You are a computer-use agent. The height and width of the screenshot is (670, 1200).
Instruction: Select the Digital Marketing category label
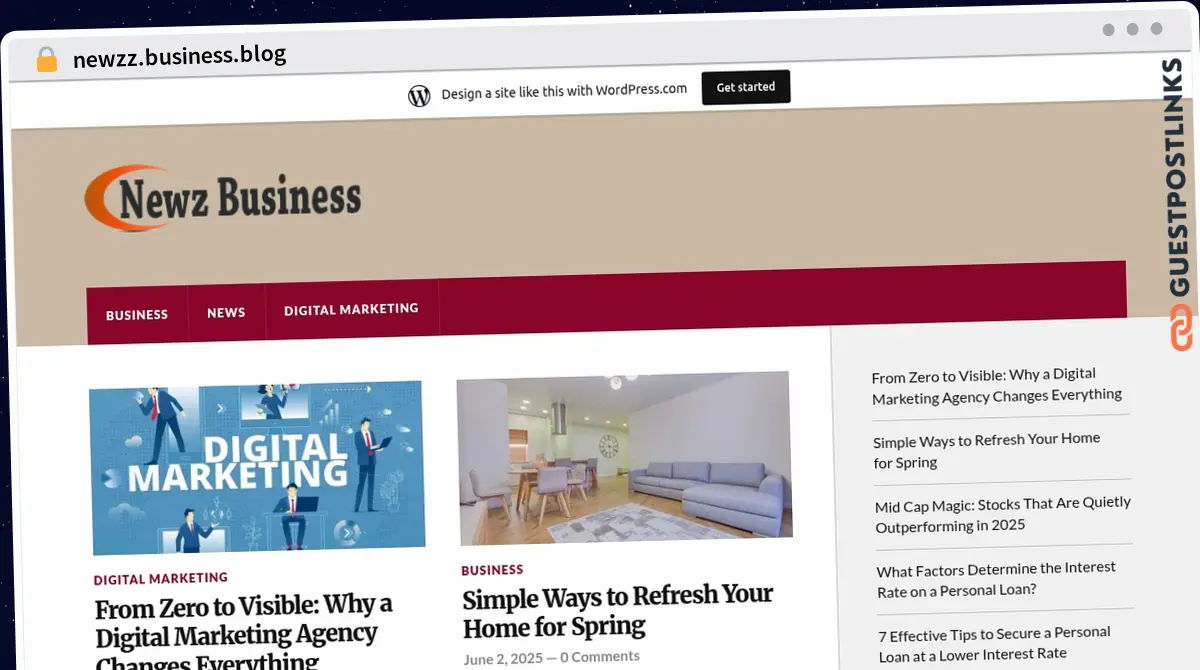point(161,578)
